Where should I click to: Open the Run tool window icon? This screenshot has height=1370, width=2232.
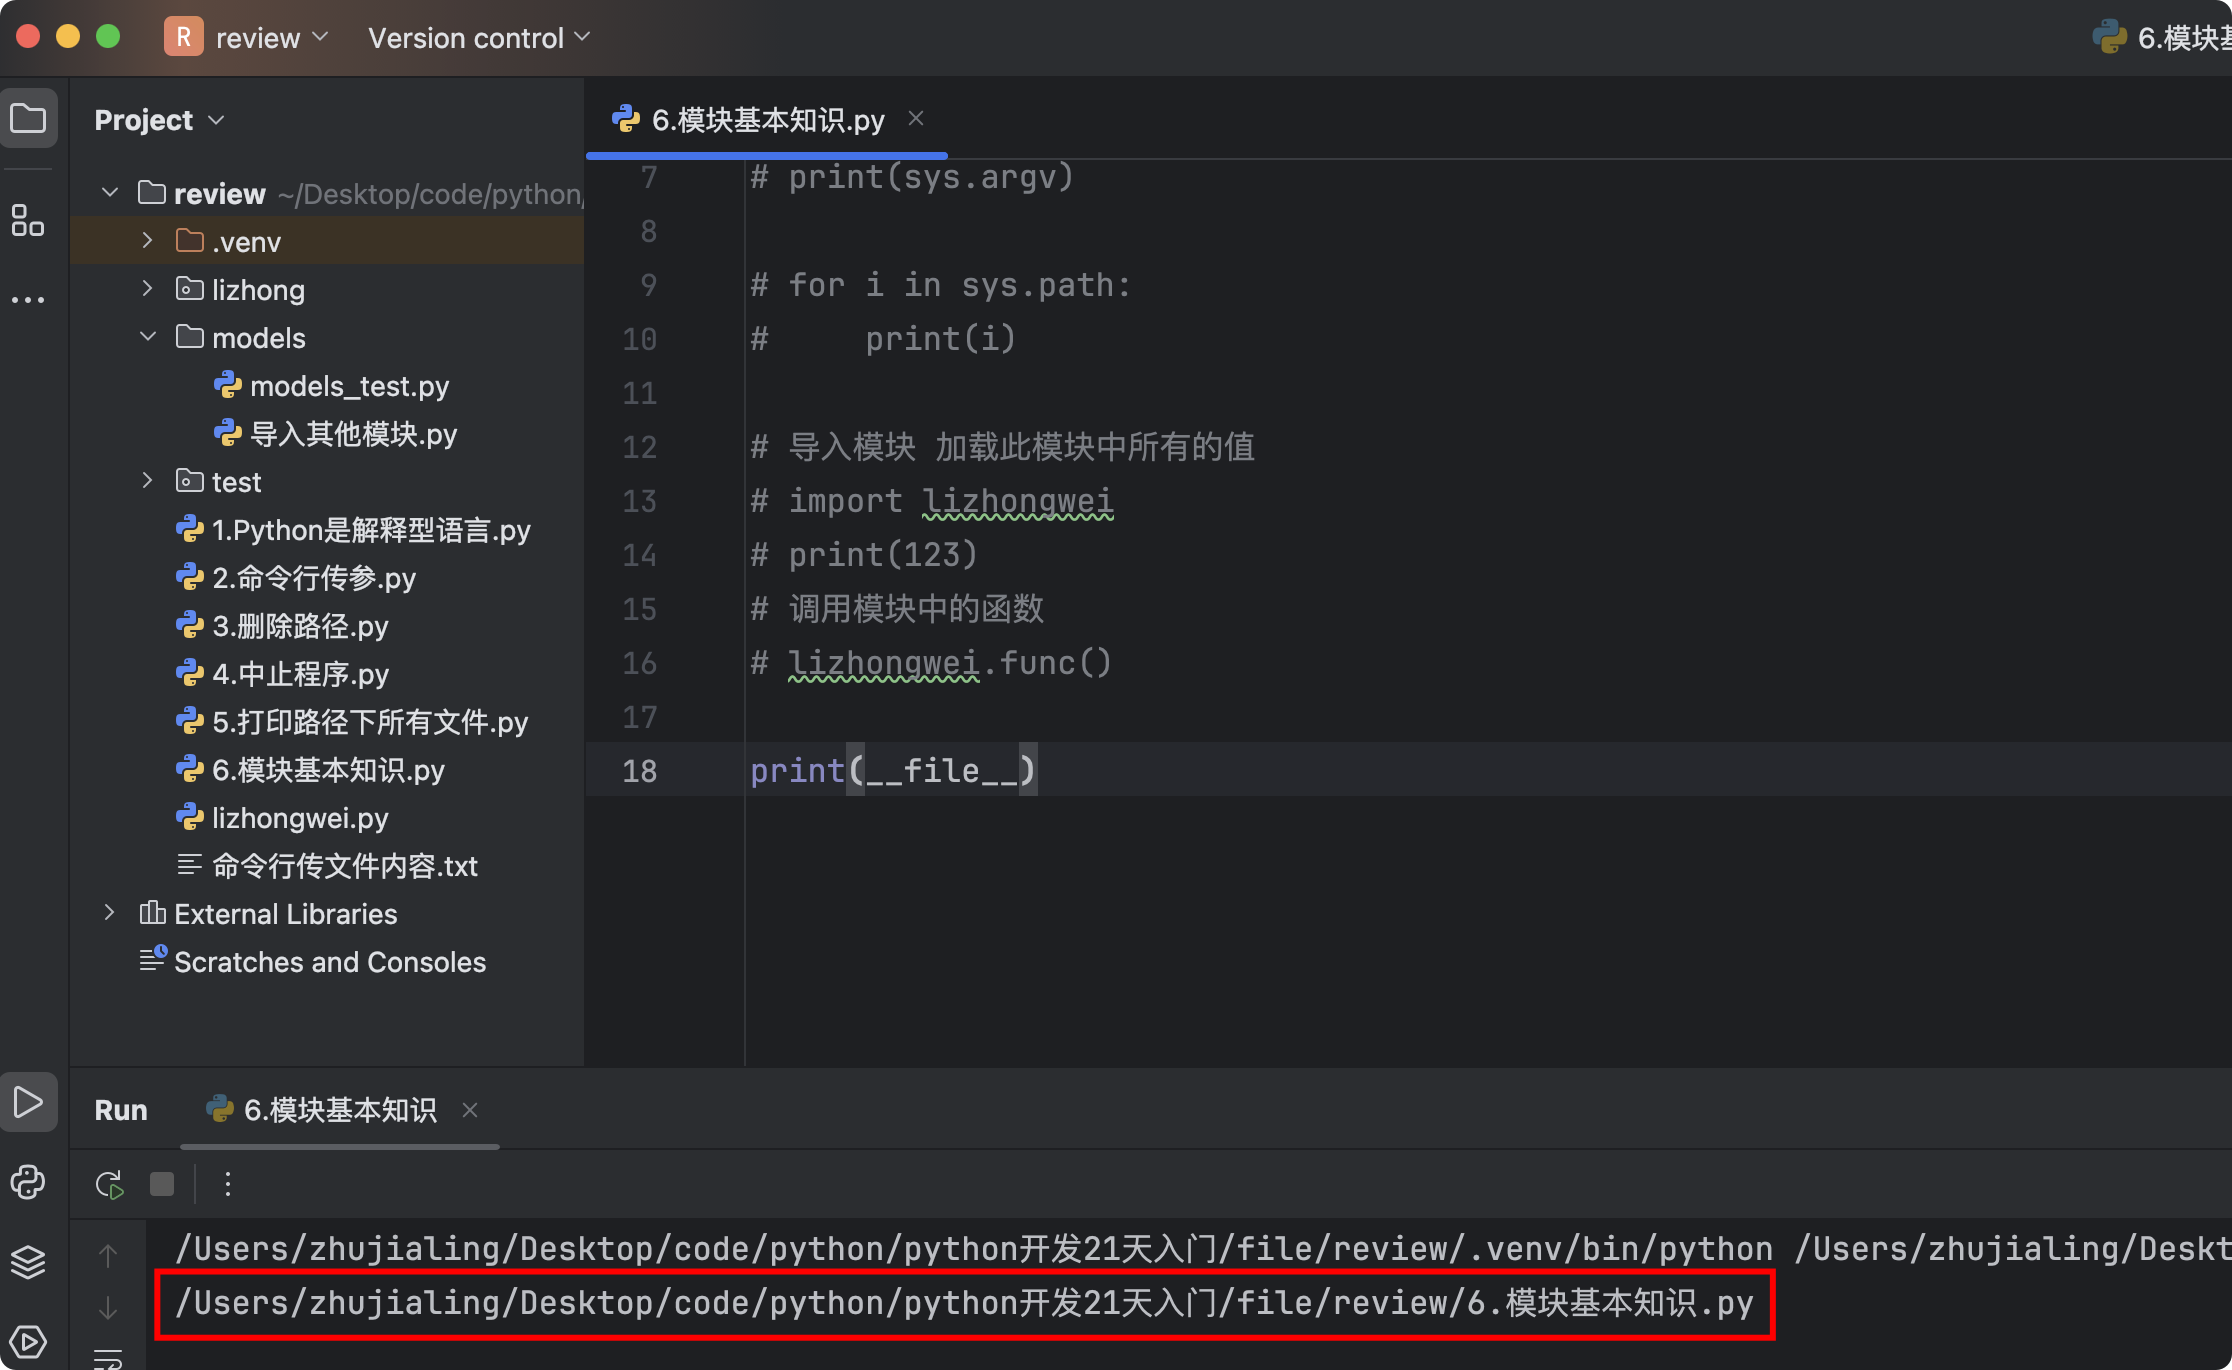(28, 1103)
